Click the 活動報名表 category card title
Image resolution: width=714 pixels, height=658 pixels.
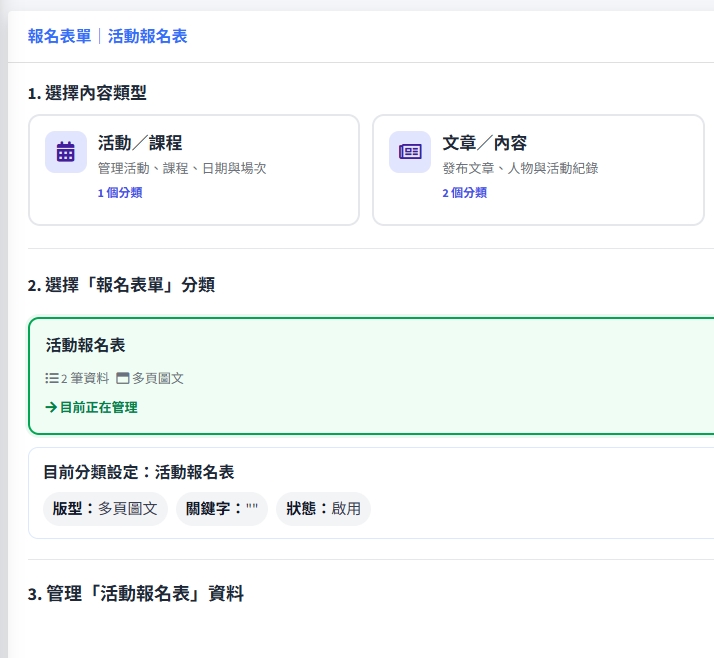85,345
